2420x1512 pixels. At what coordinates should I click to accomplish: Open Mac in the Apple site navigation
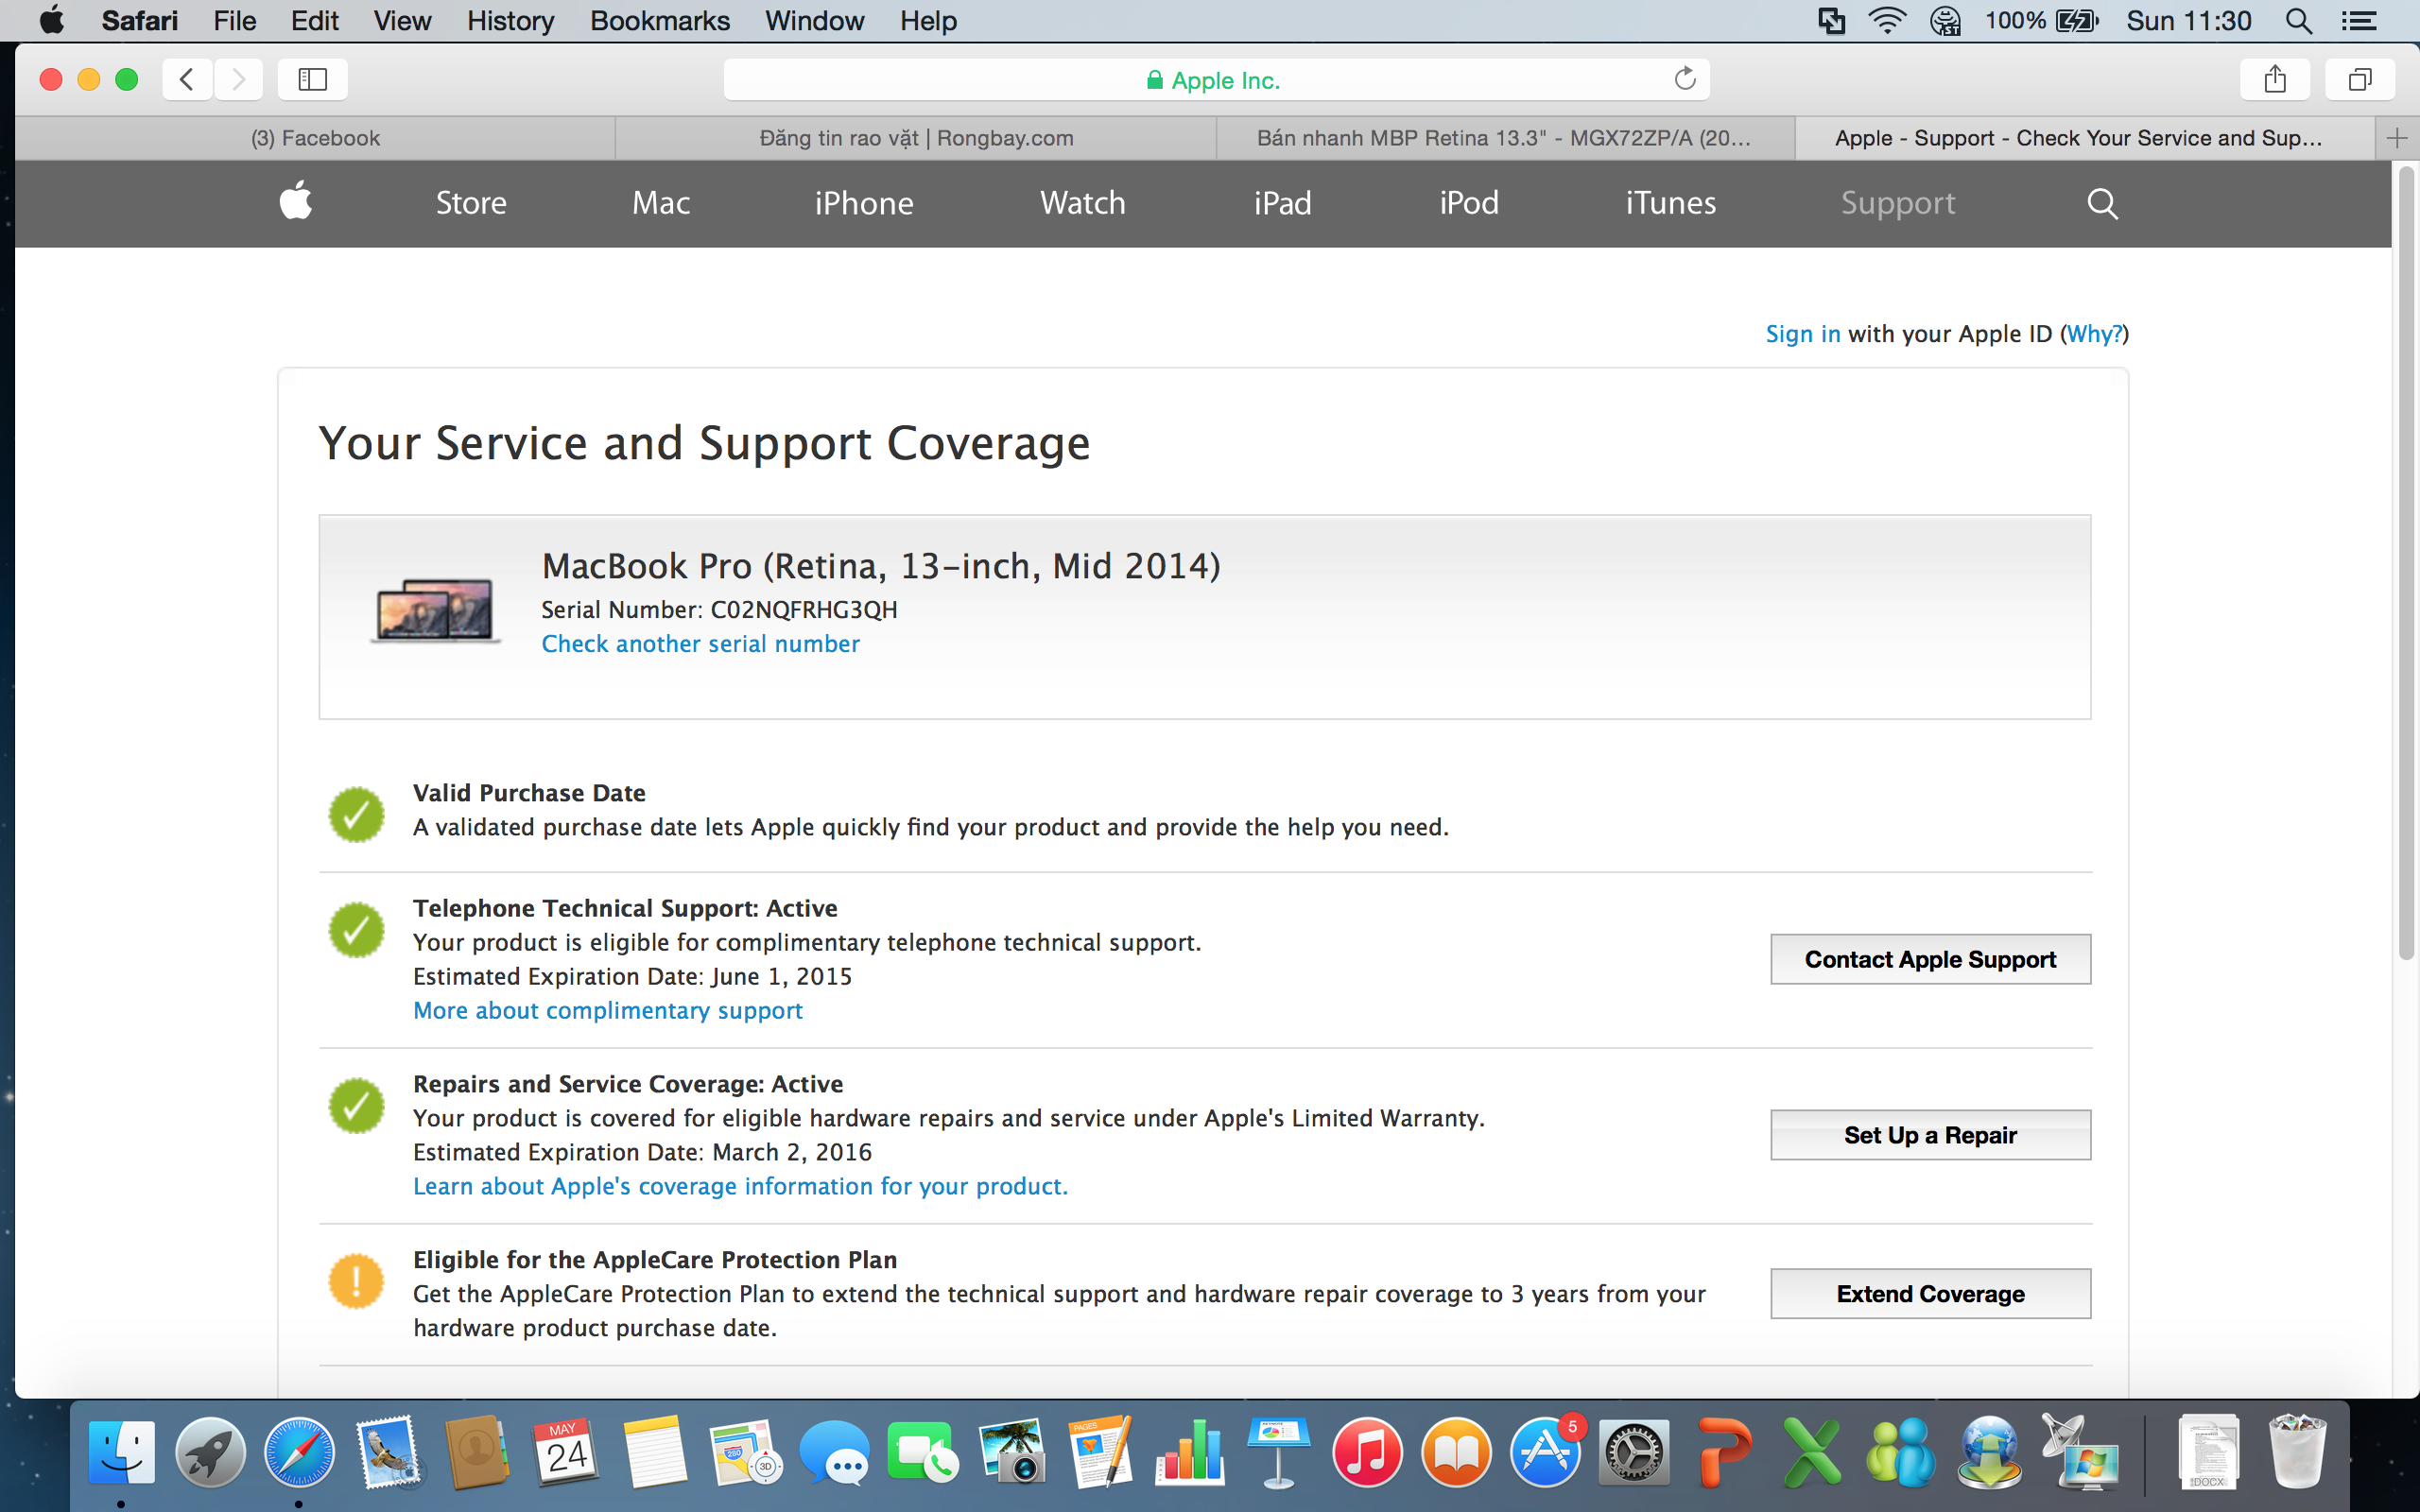pos(661,203)
